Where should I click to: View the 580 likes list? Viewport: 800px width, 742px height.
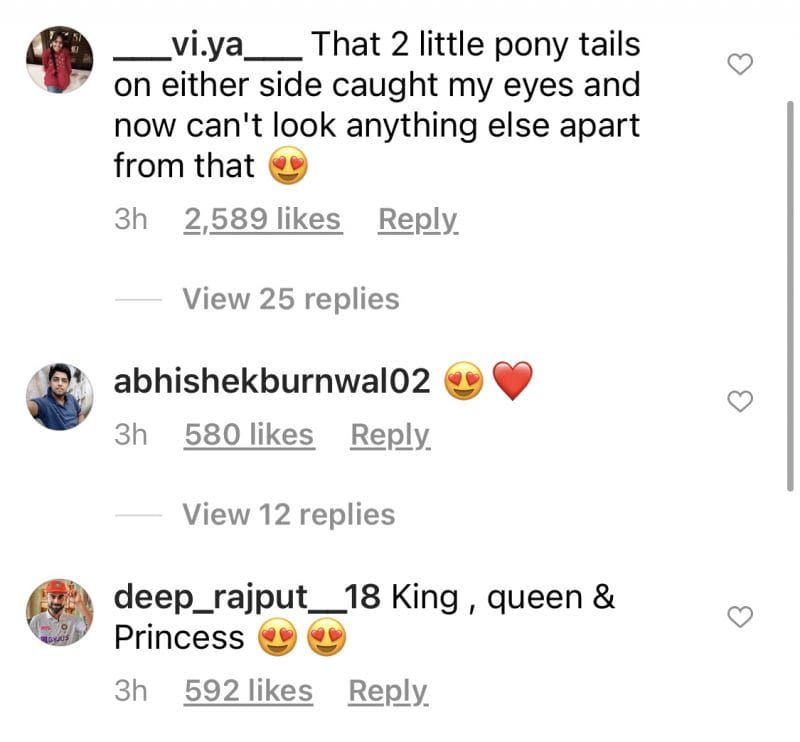(249, 436)
